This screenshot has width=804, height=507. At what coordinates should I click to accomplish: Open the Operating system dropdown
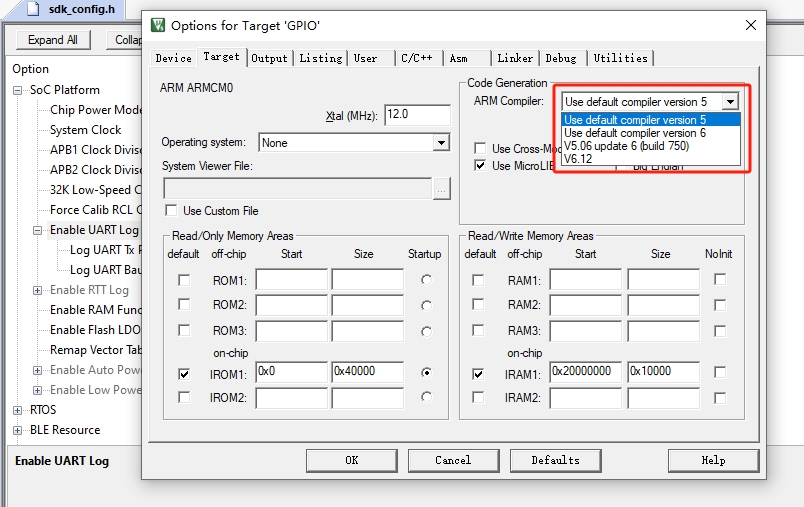pyautogui.click(x=441, y=143)
